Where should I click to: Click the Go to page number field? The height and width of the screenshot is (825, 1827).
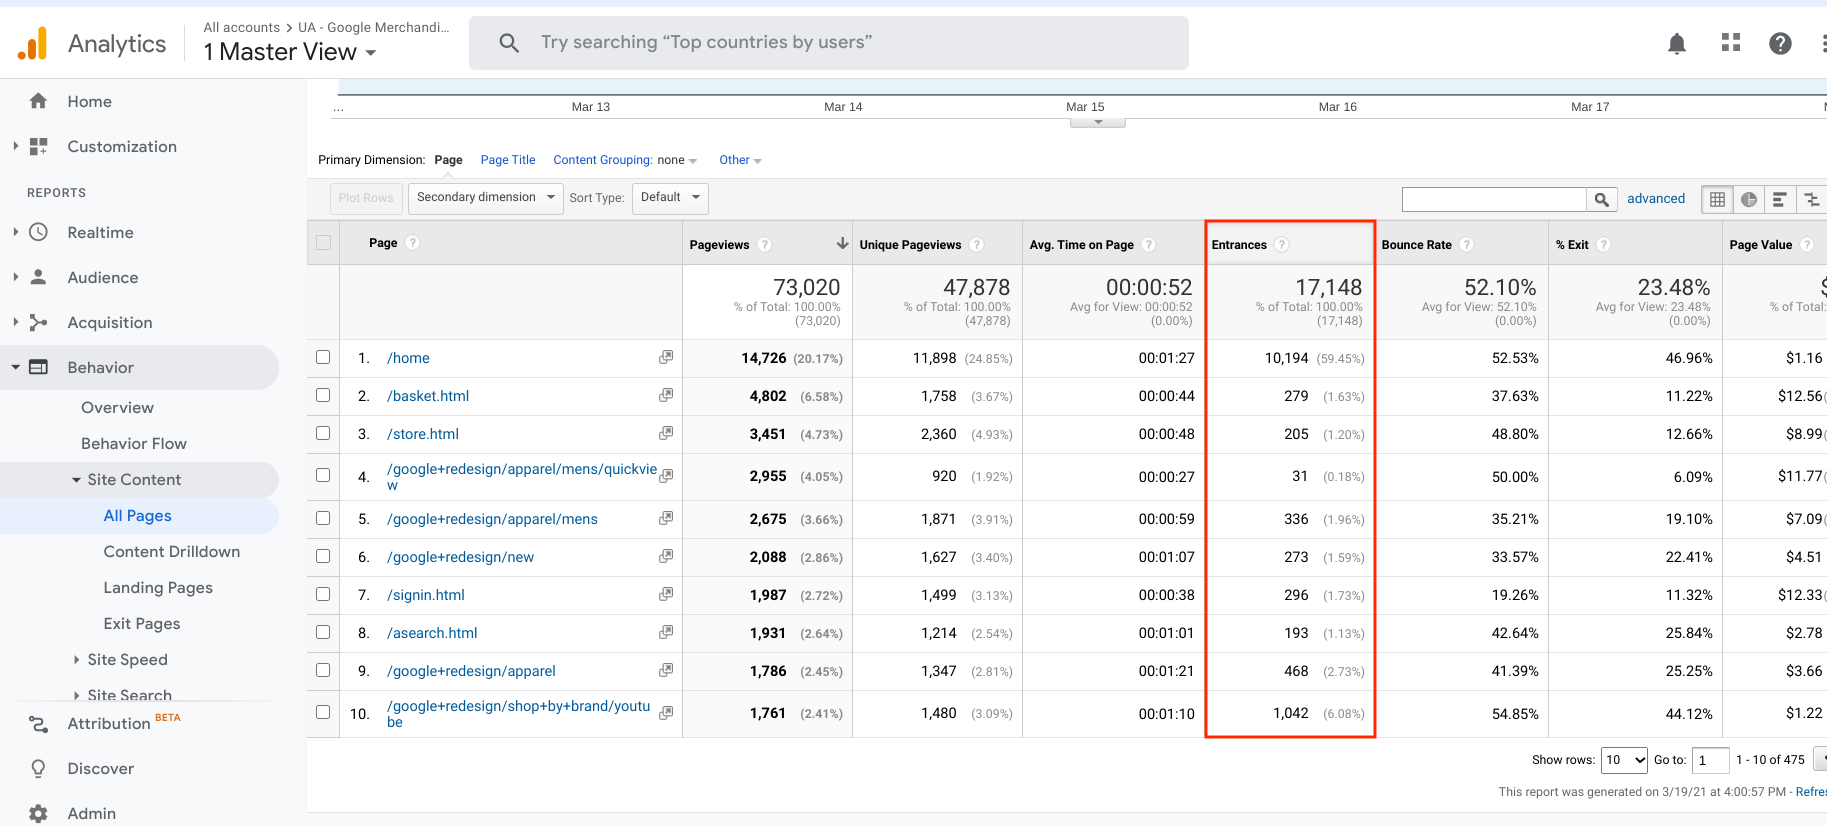(x=1710, y=760)
